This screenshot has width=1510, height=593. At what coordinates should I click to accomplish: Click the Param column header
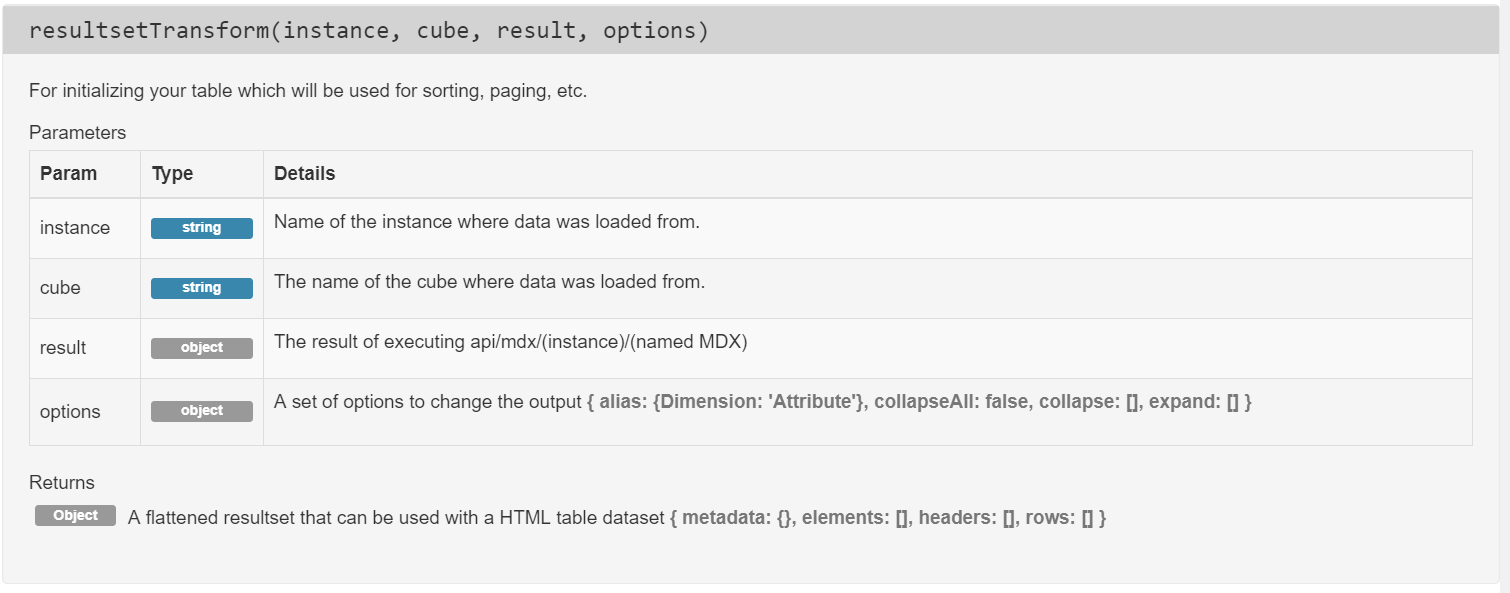click(68, 174)
